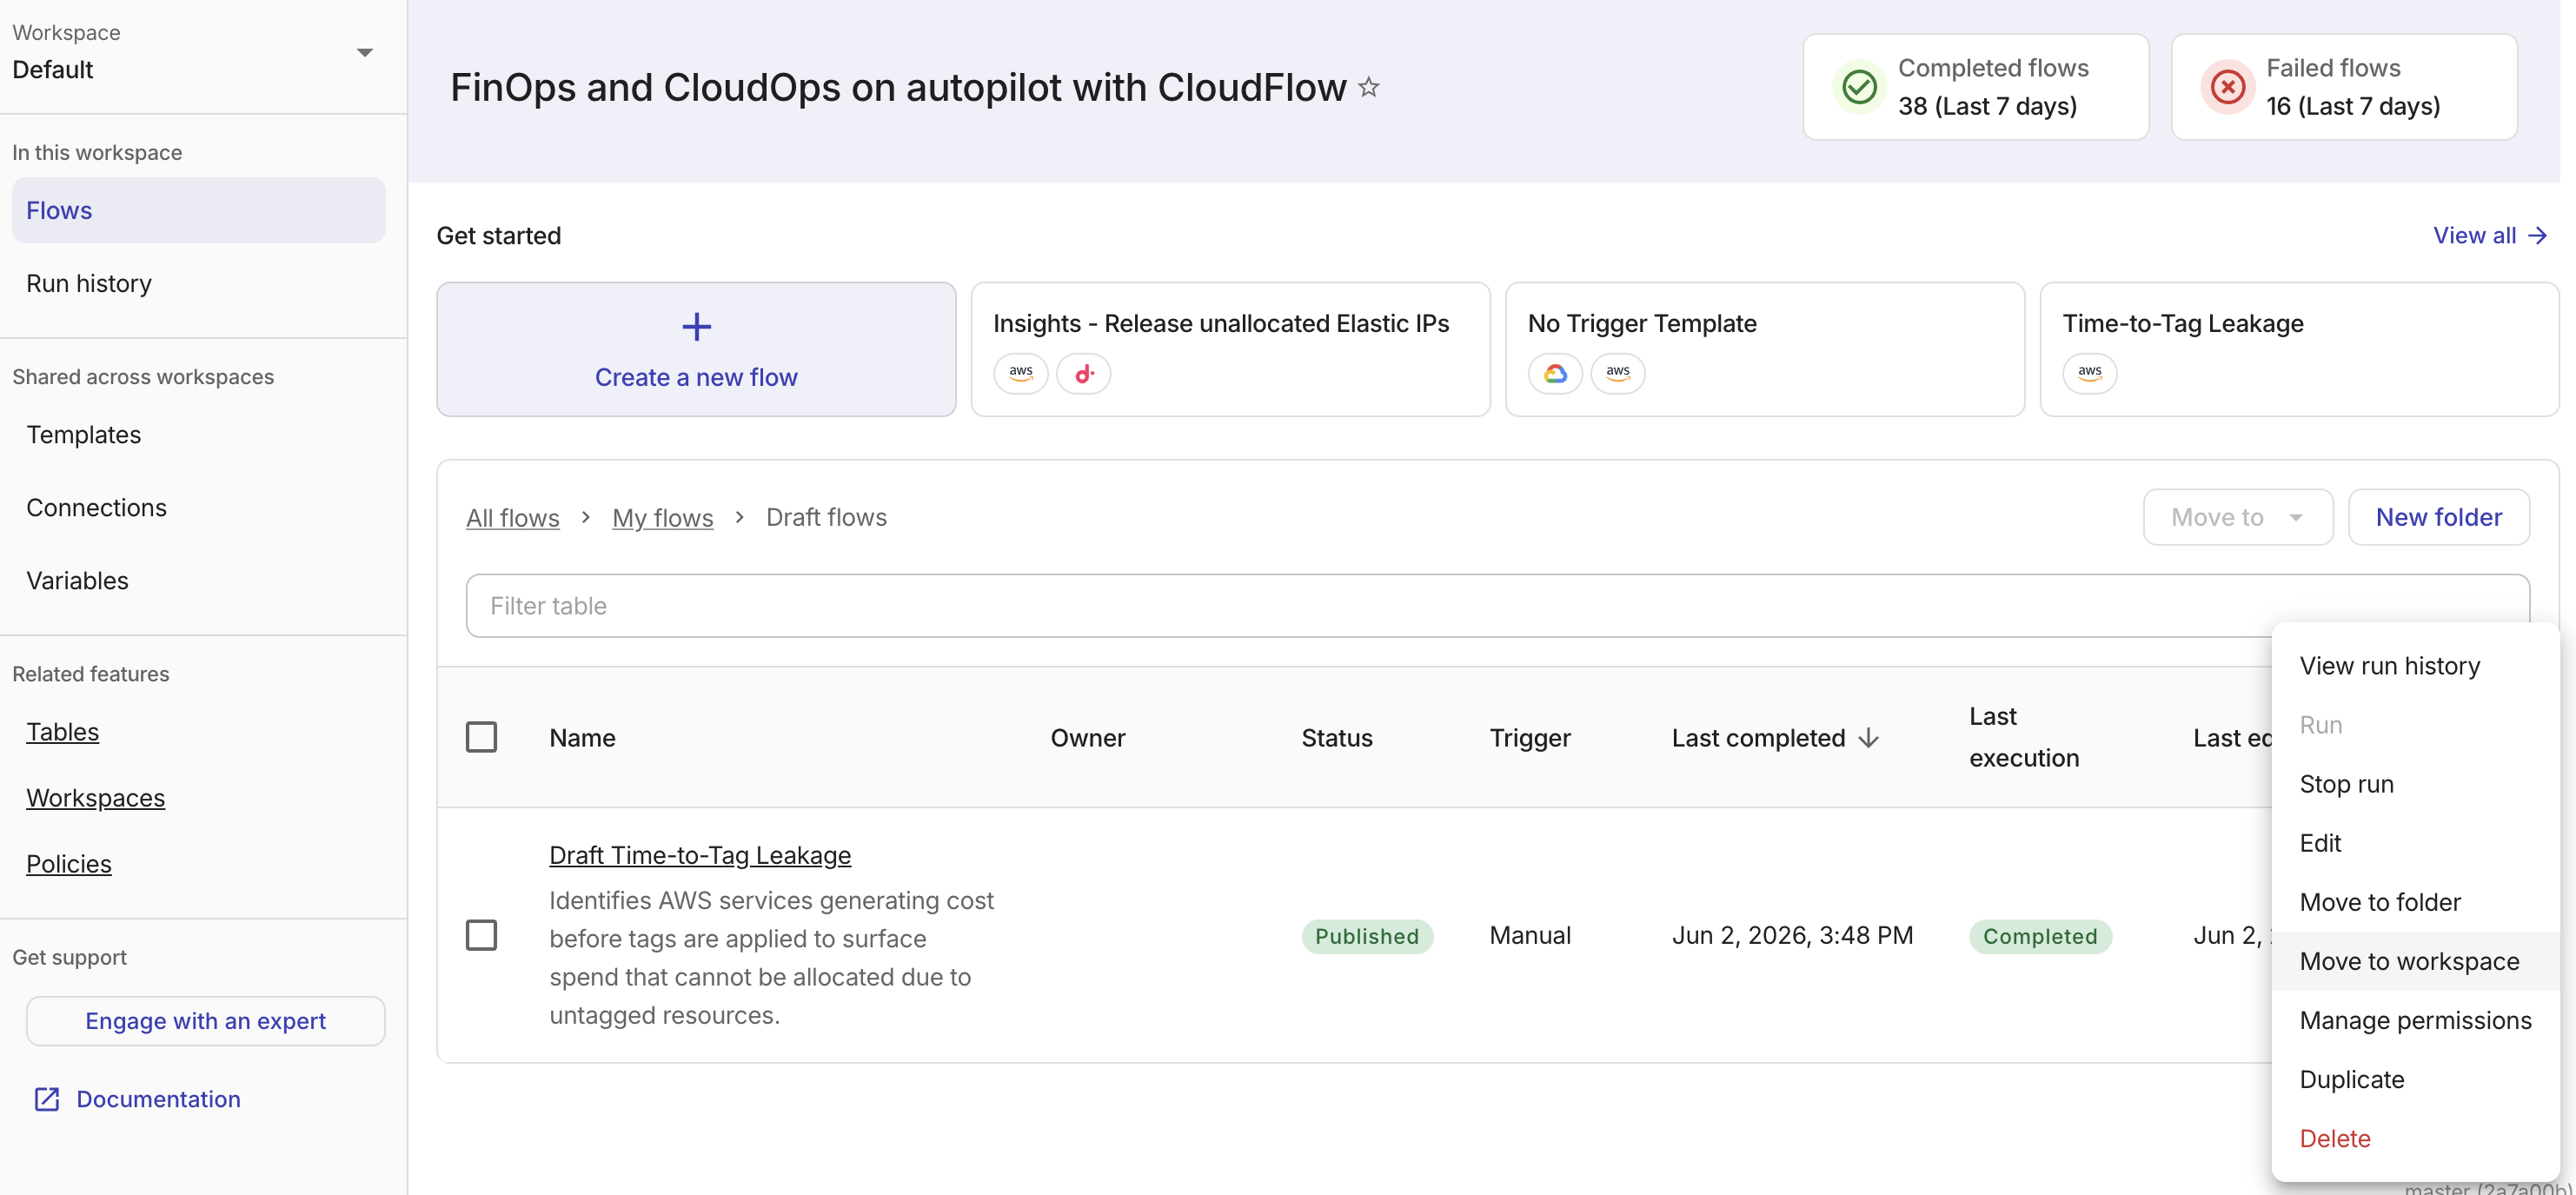Select Move to workspace menu entry

click(x=2416, y=961)
